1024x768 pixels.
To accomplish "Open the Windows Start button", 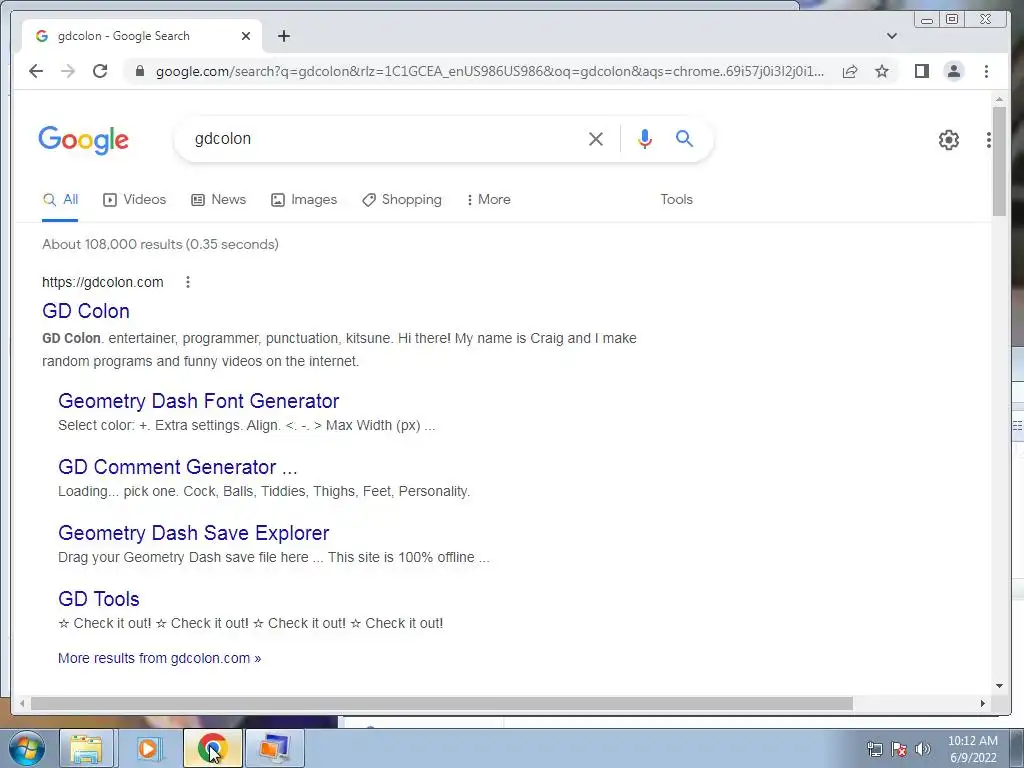I will (26, 748).
